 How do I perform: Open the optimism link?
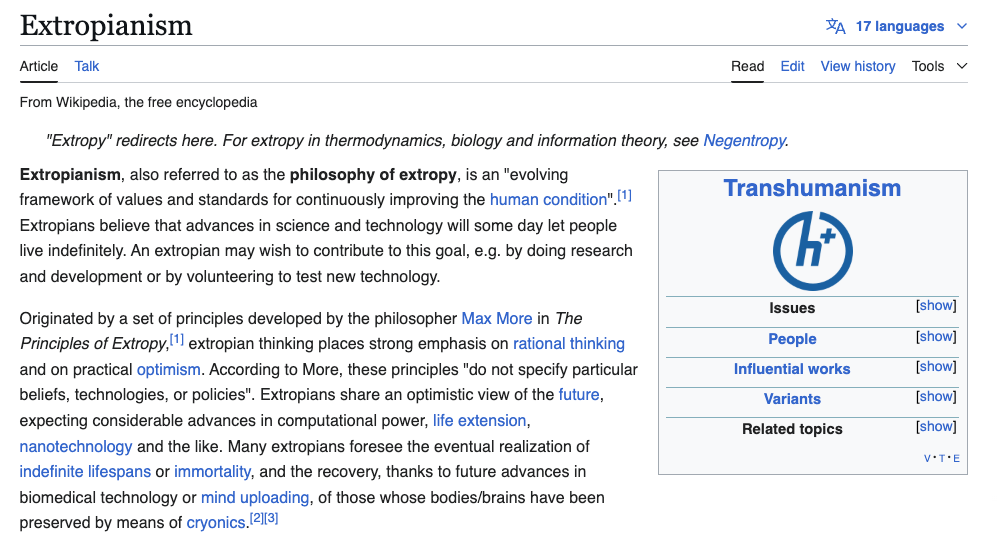point(168,370)
